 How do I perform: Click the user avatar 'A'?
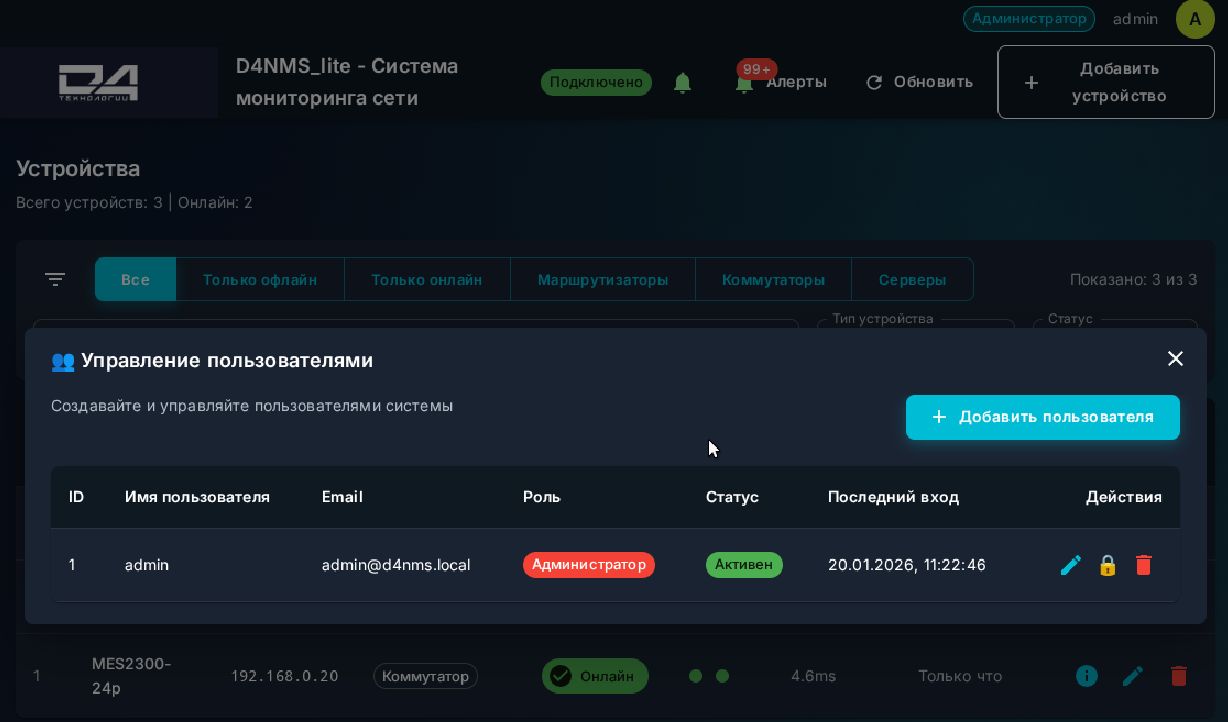pos(1195,19)
